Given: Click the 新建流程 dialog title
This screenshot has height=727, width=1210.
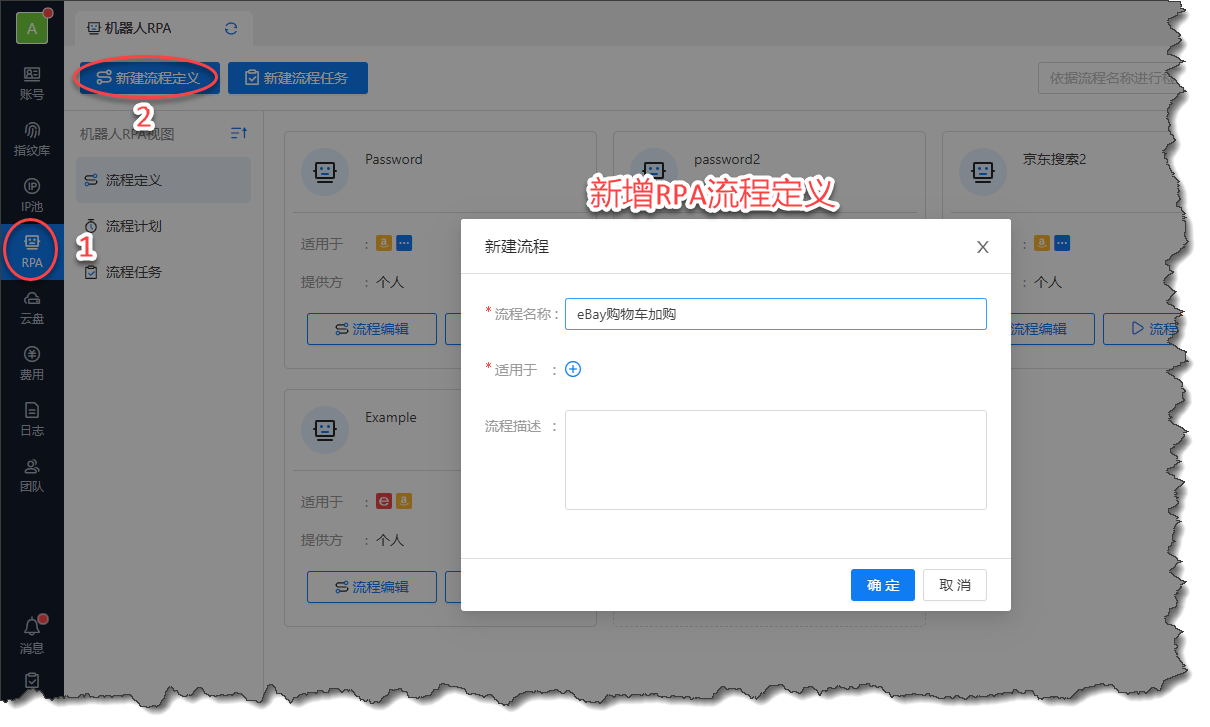Looking at the screenshot, I should [517, 246].
